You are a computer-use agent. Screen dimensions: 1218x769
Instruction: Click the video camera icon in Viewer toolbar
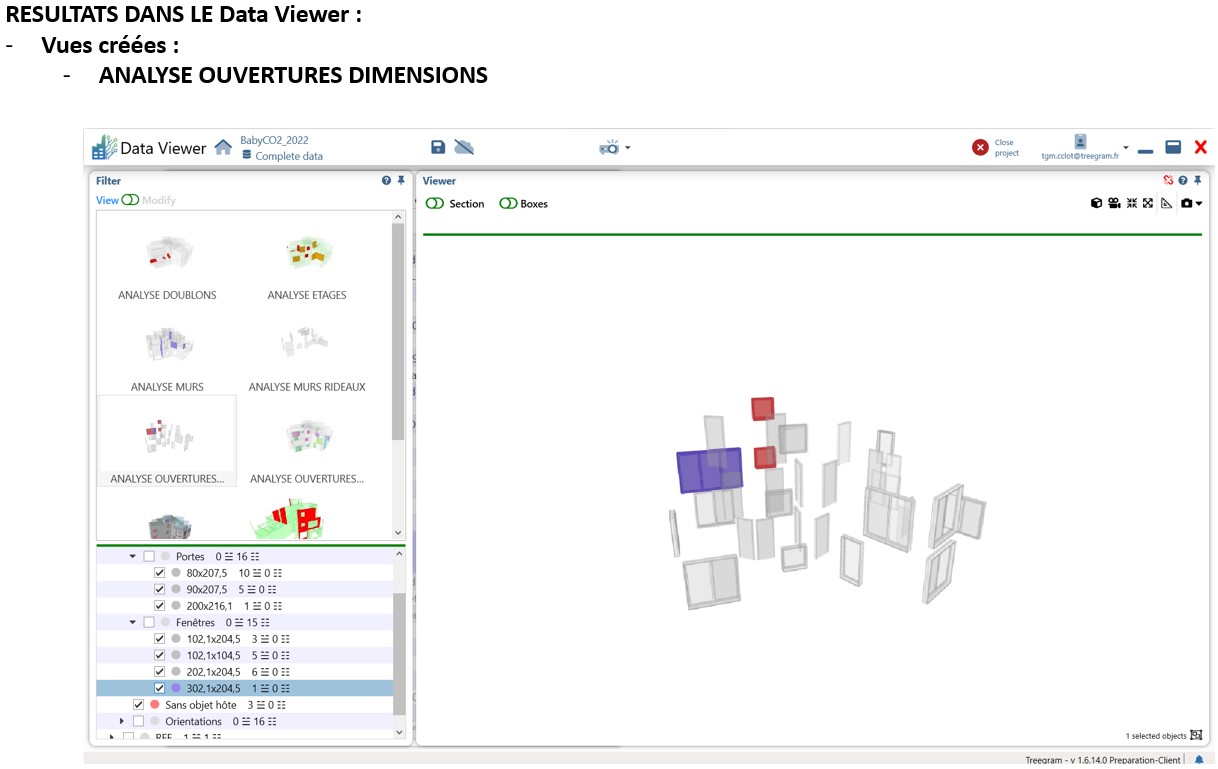[1114, 203]
